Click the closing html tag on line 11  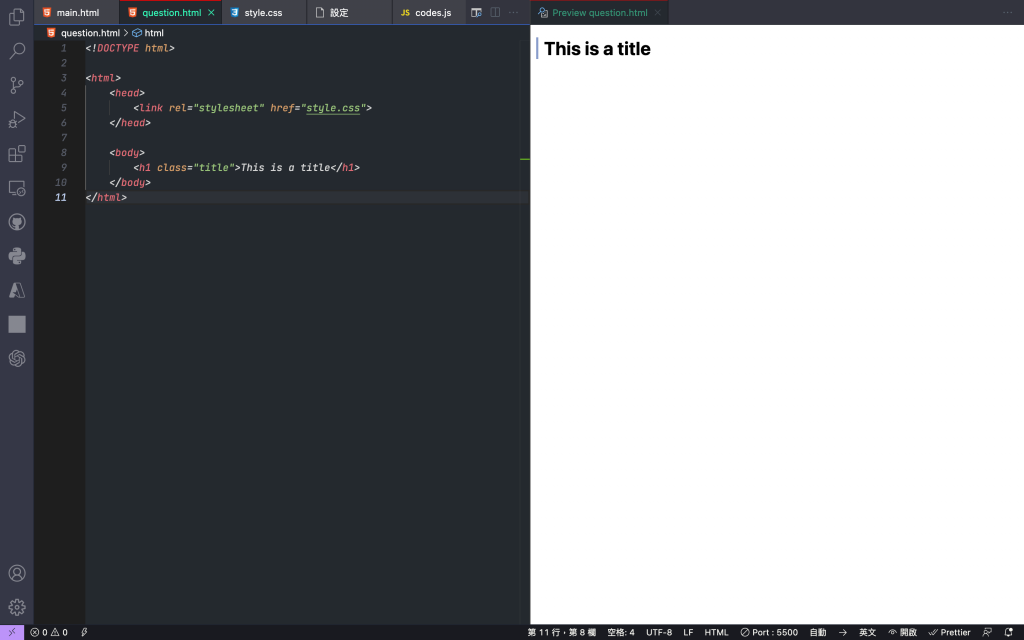tap(106, 197)
